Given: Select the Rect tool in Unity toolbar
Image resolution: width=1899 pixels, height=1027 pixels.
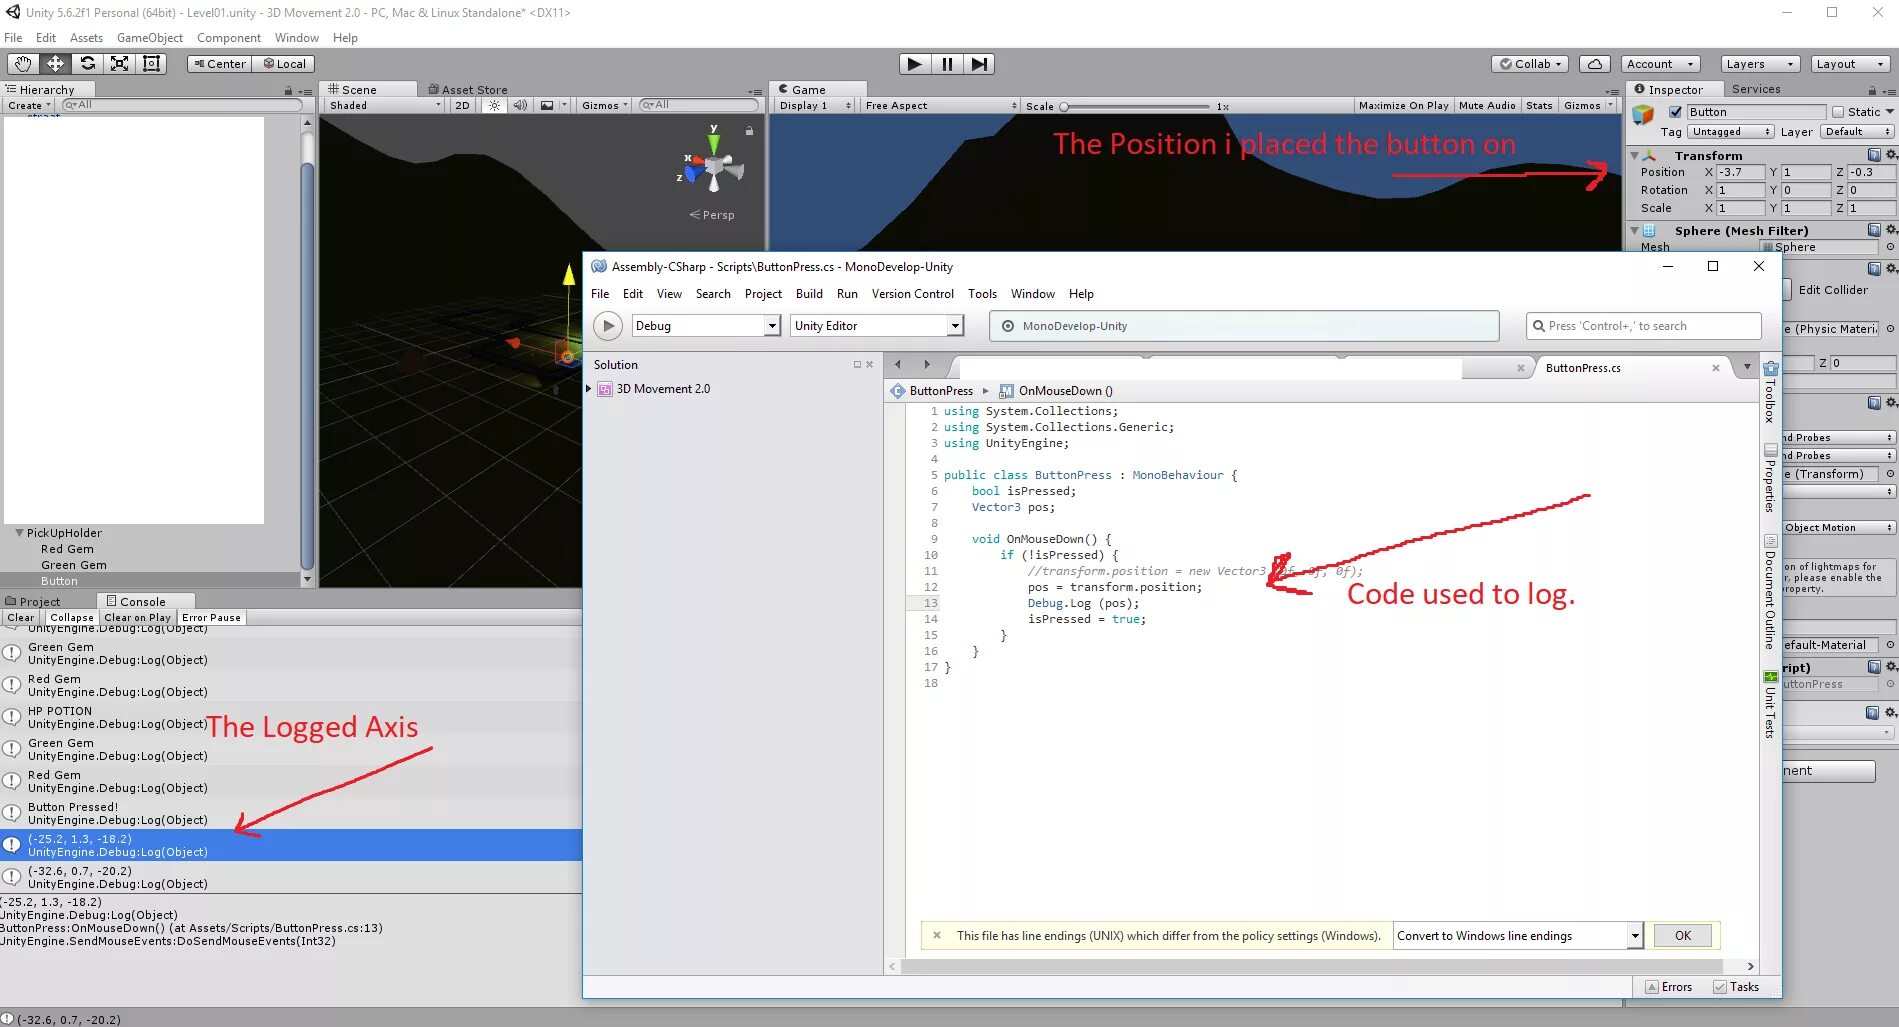Looking at the screenshot, I should point(151,64).
